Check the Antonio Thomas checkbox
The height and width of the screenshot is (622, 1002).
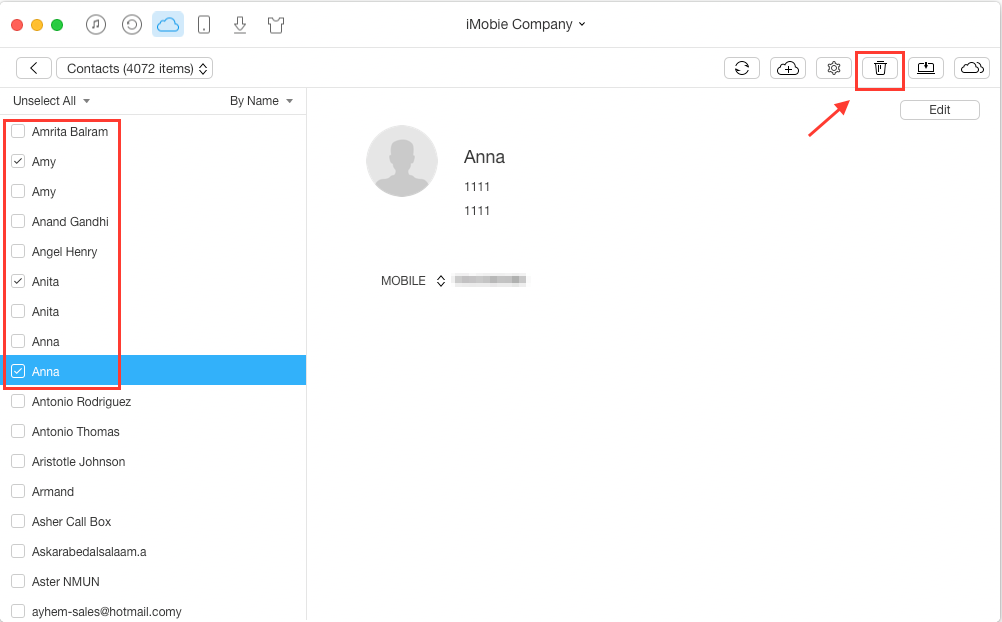[x=18, y=431]
